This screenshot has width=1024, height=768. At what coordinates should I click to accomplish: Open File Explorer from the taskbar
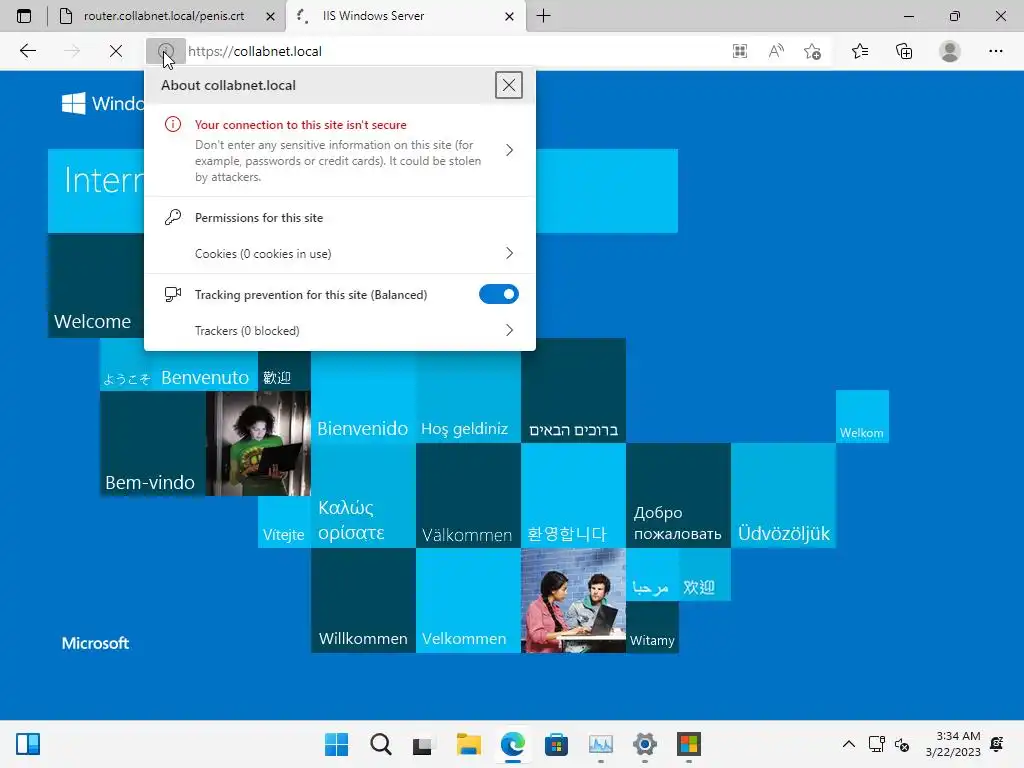point(468,744)
